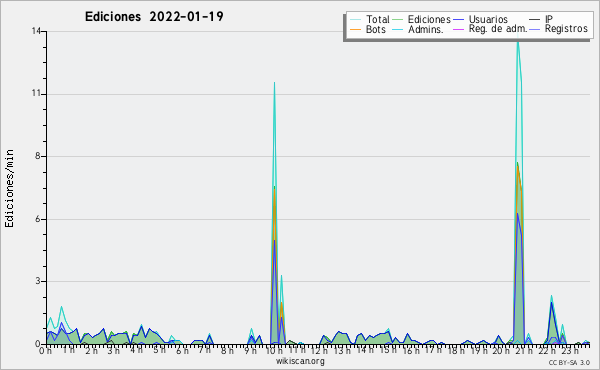Click the x-axis label '5 h'
Image resolution: width=600 pixels, height=370 pixels.
160,350
